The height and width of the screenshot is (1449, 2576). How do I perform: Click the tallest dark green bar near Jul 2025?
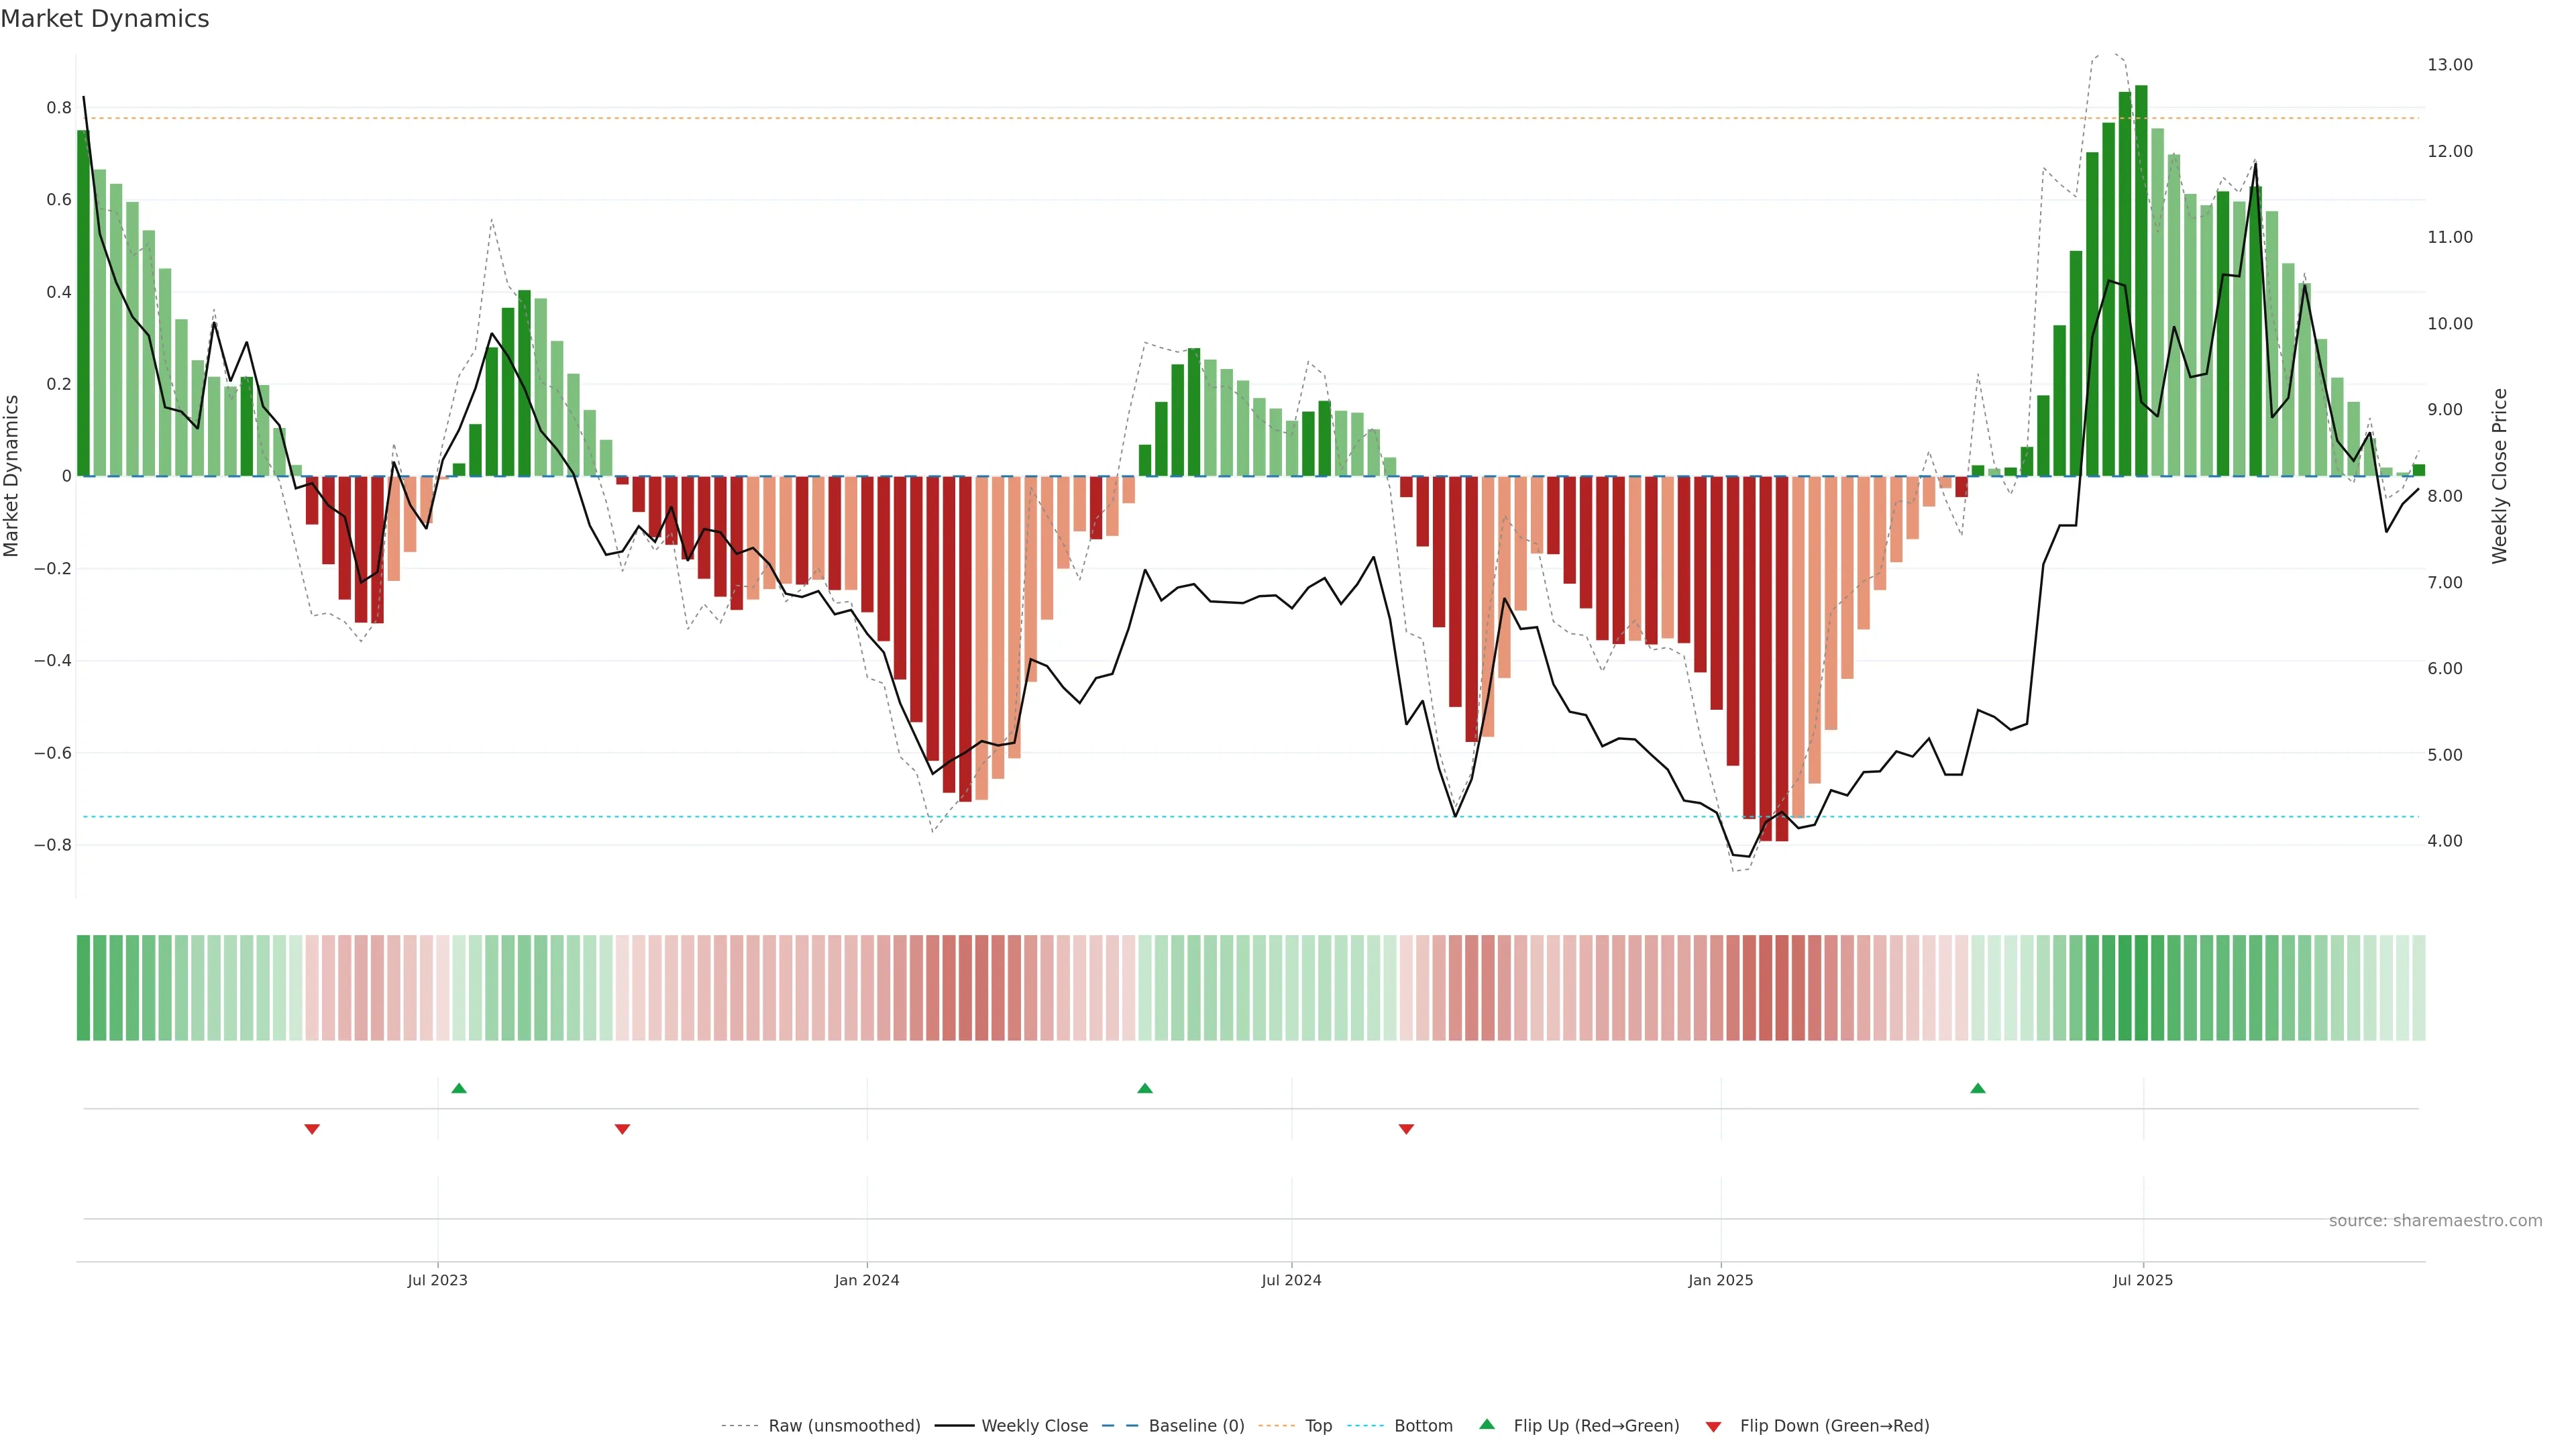(2141, 280)
